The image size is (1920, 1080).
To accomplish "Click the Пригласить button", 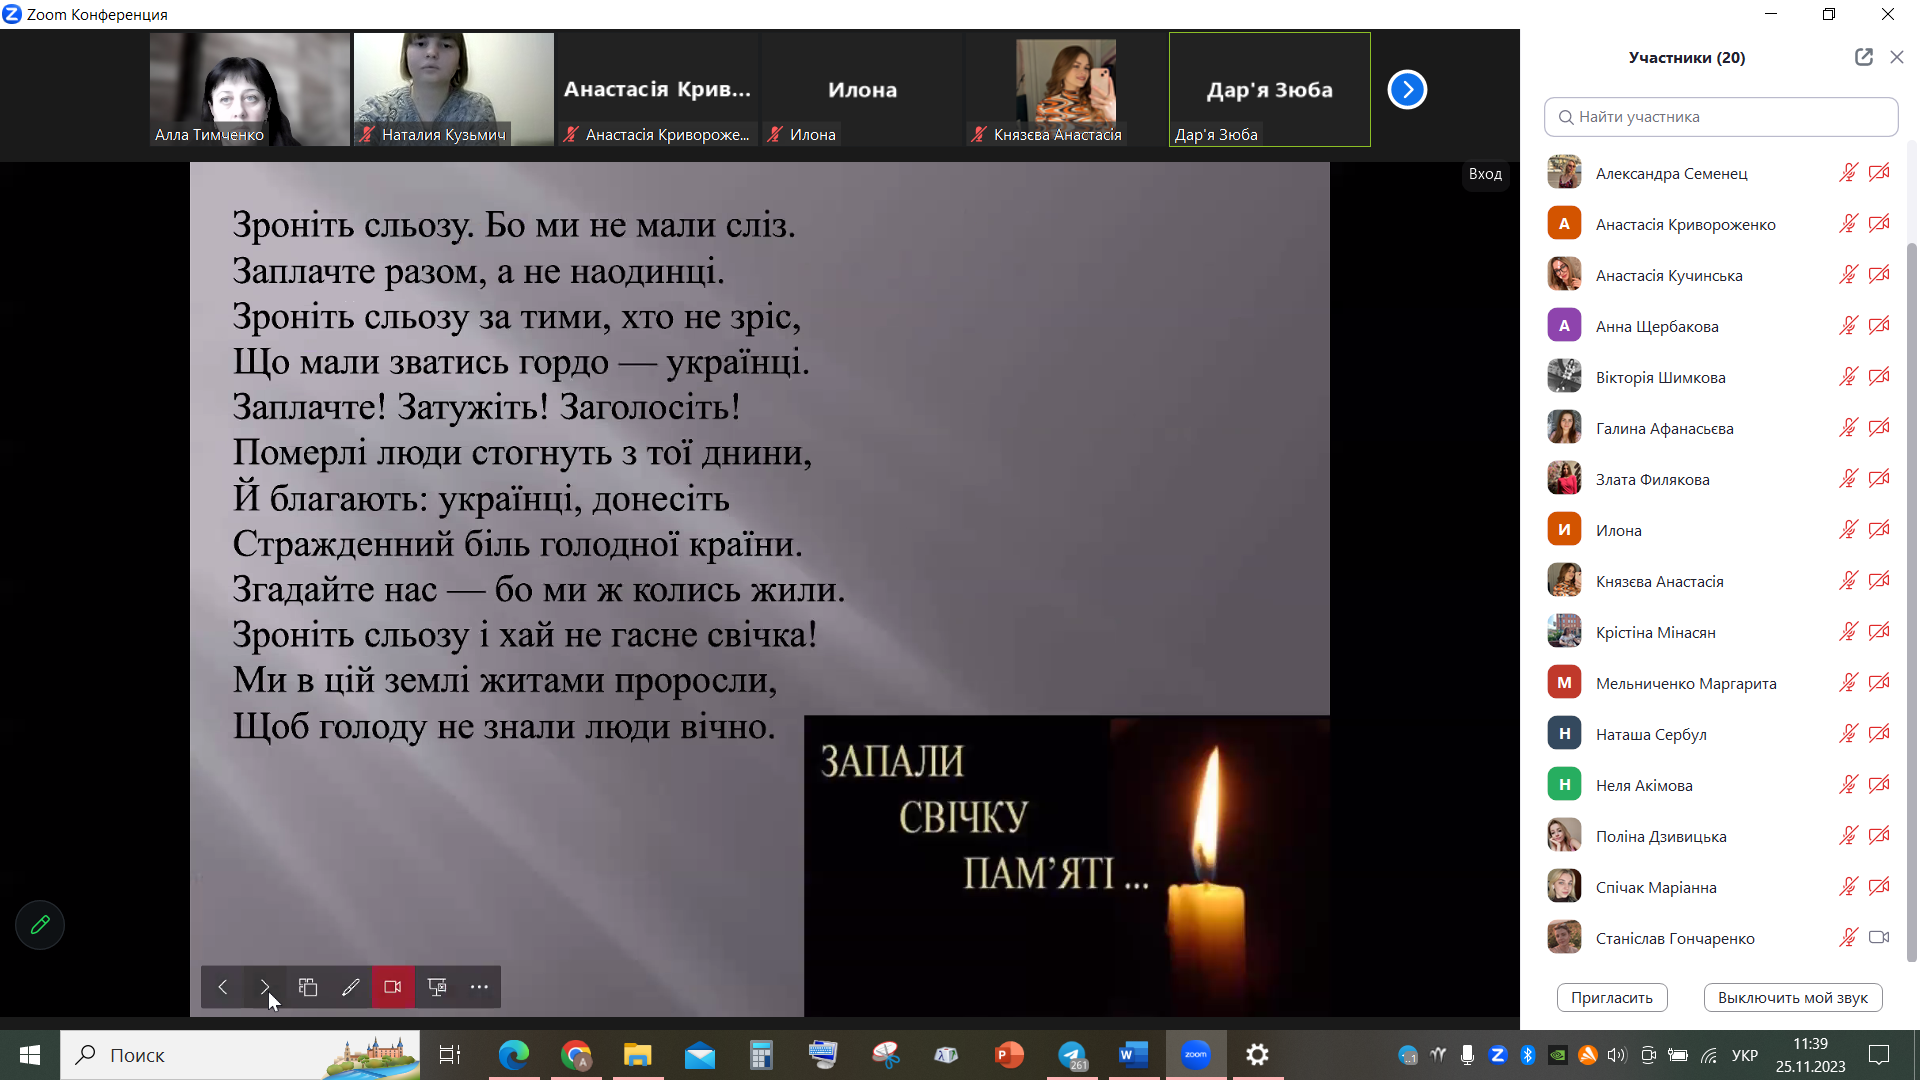I will point(1611,997).
